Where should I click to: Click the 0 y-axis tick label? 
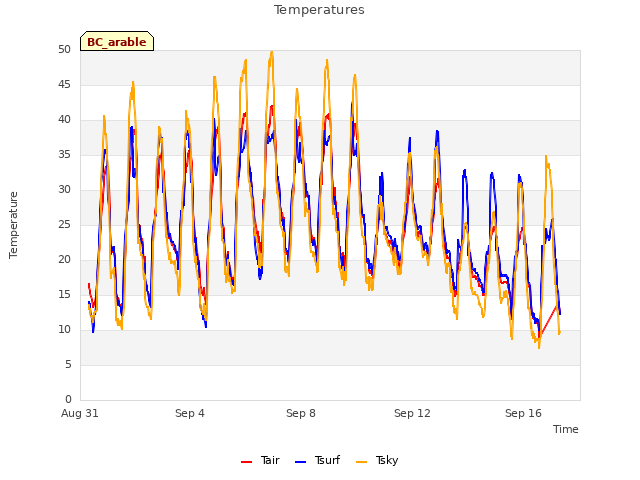point(68,400)
